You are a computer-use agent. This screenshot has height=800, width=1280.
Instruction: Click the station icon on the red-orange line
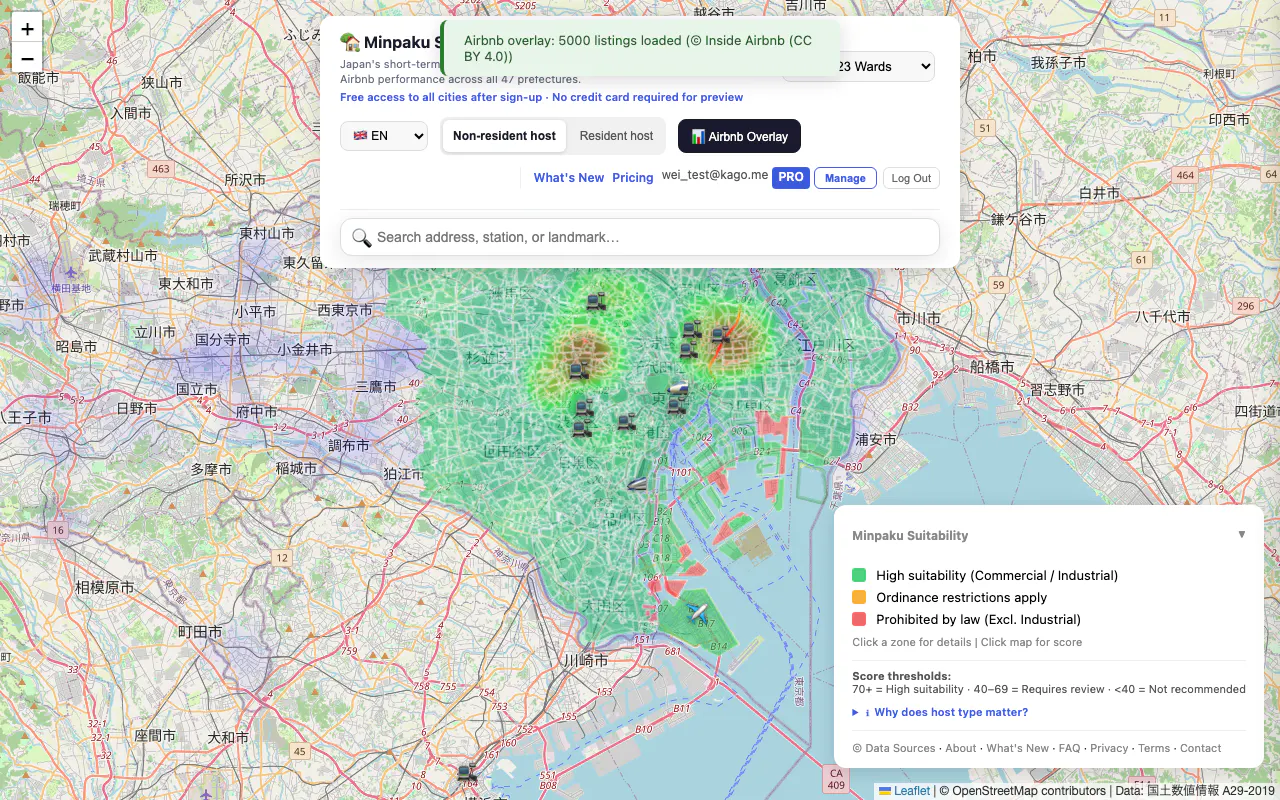pyautogui.click(x=720, y=335)
